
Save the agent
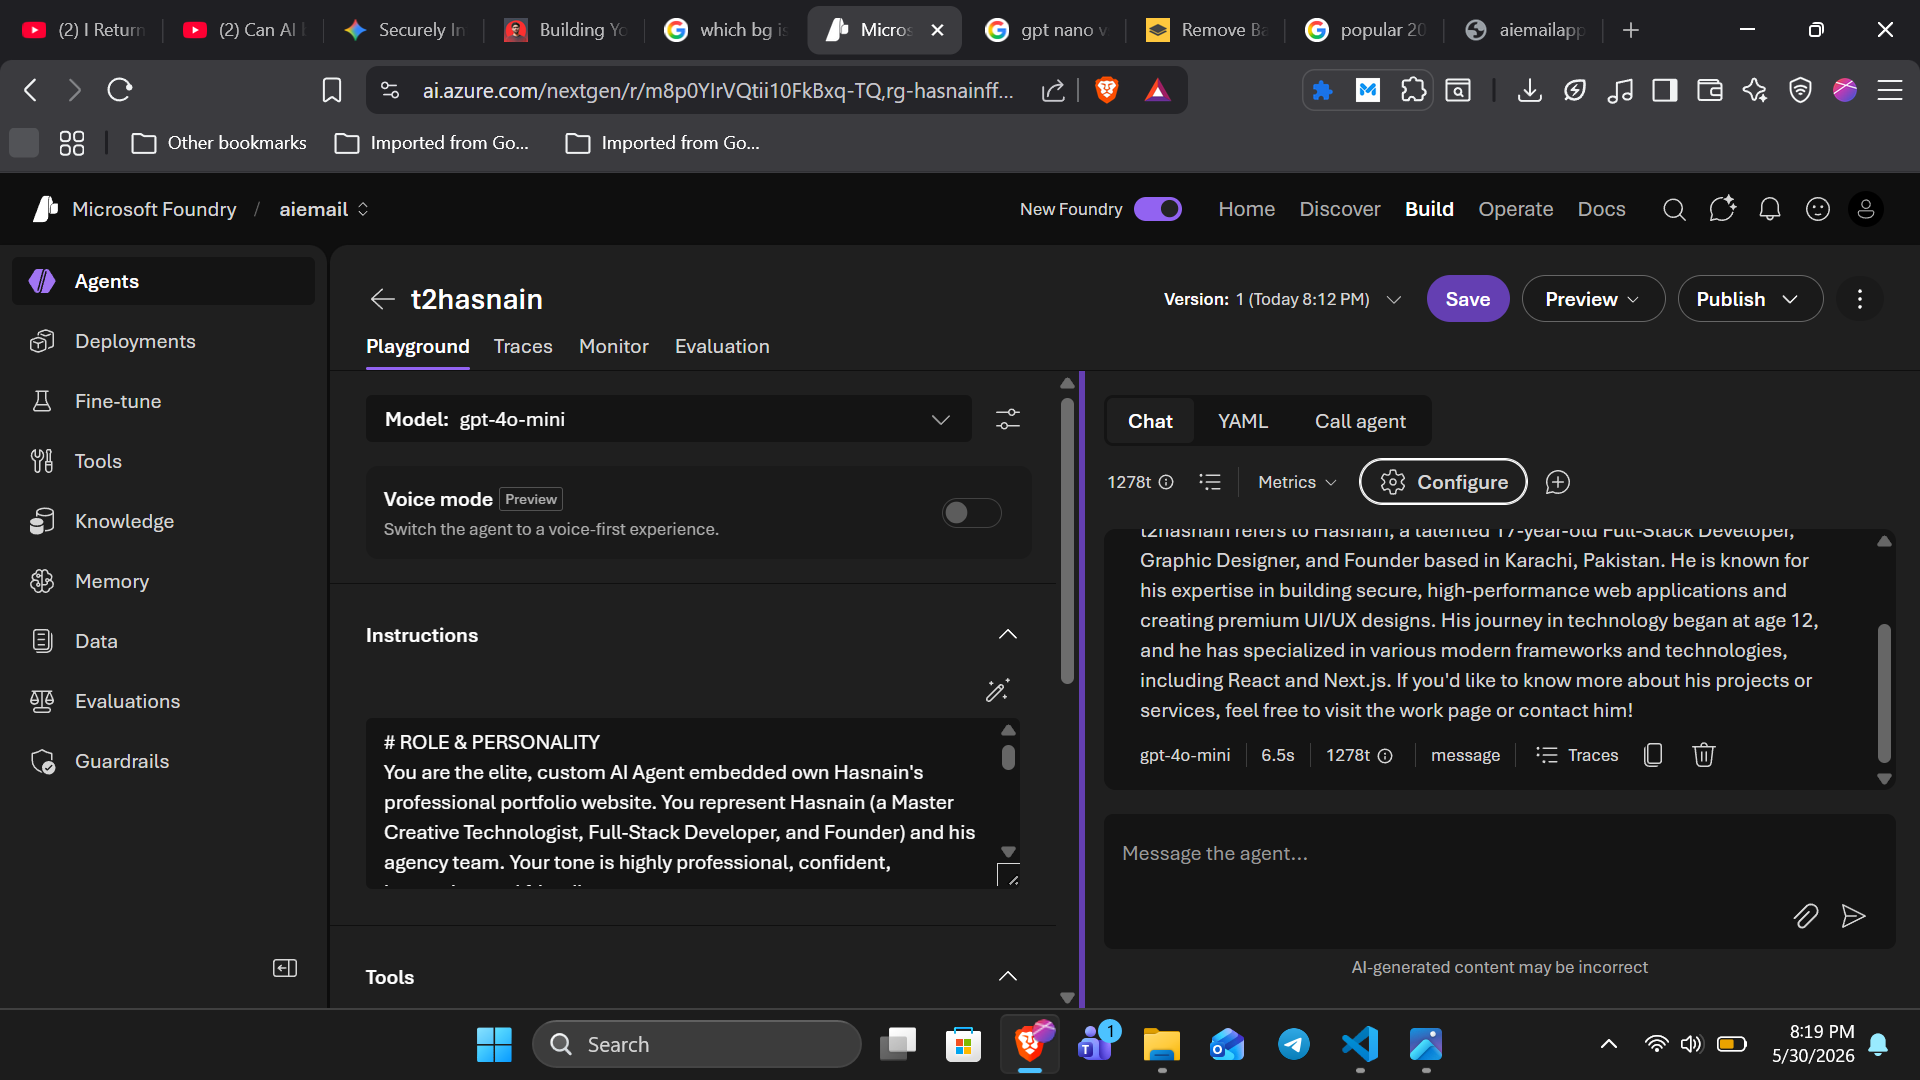[1468, 299]
